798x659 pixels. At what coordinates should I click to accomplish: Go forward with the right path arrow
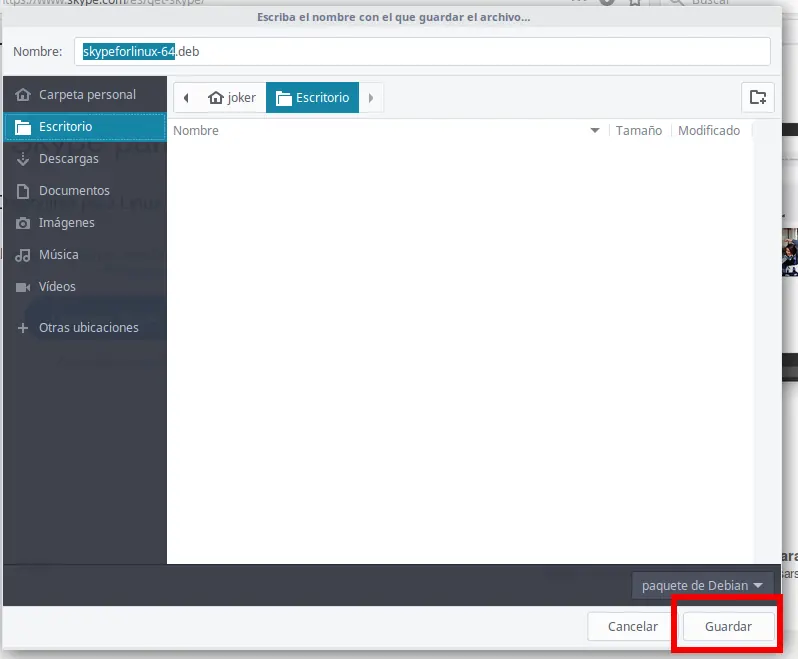click(x=371, y=98)
